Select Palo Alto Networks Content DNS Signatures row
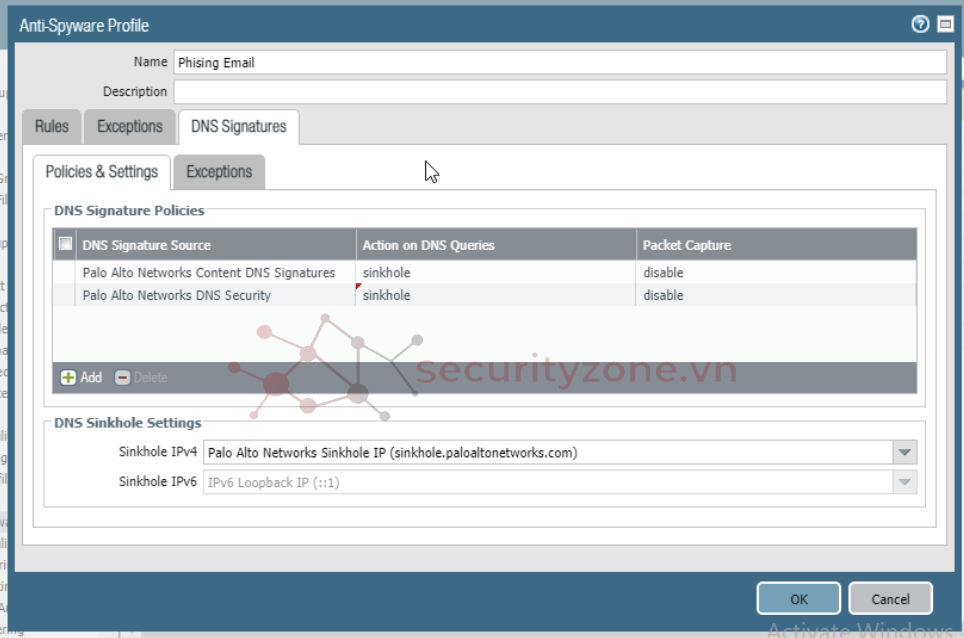 coord(208,273)
